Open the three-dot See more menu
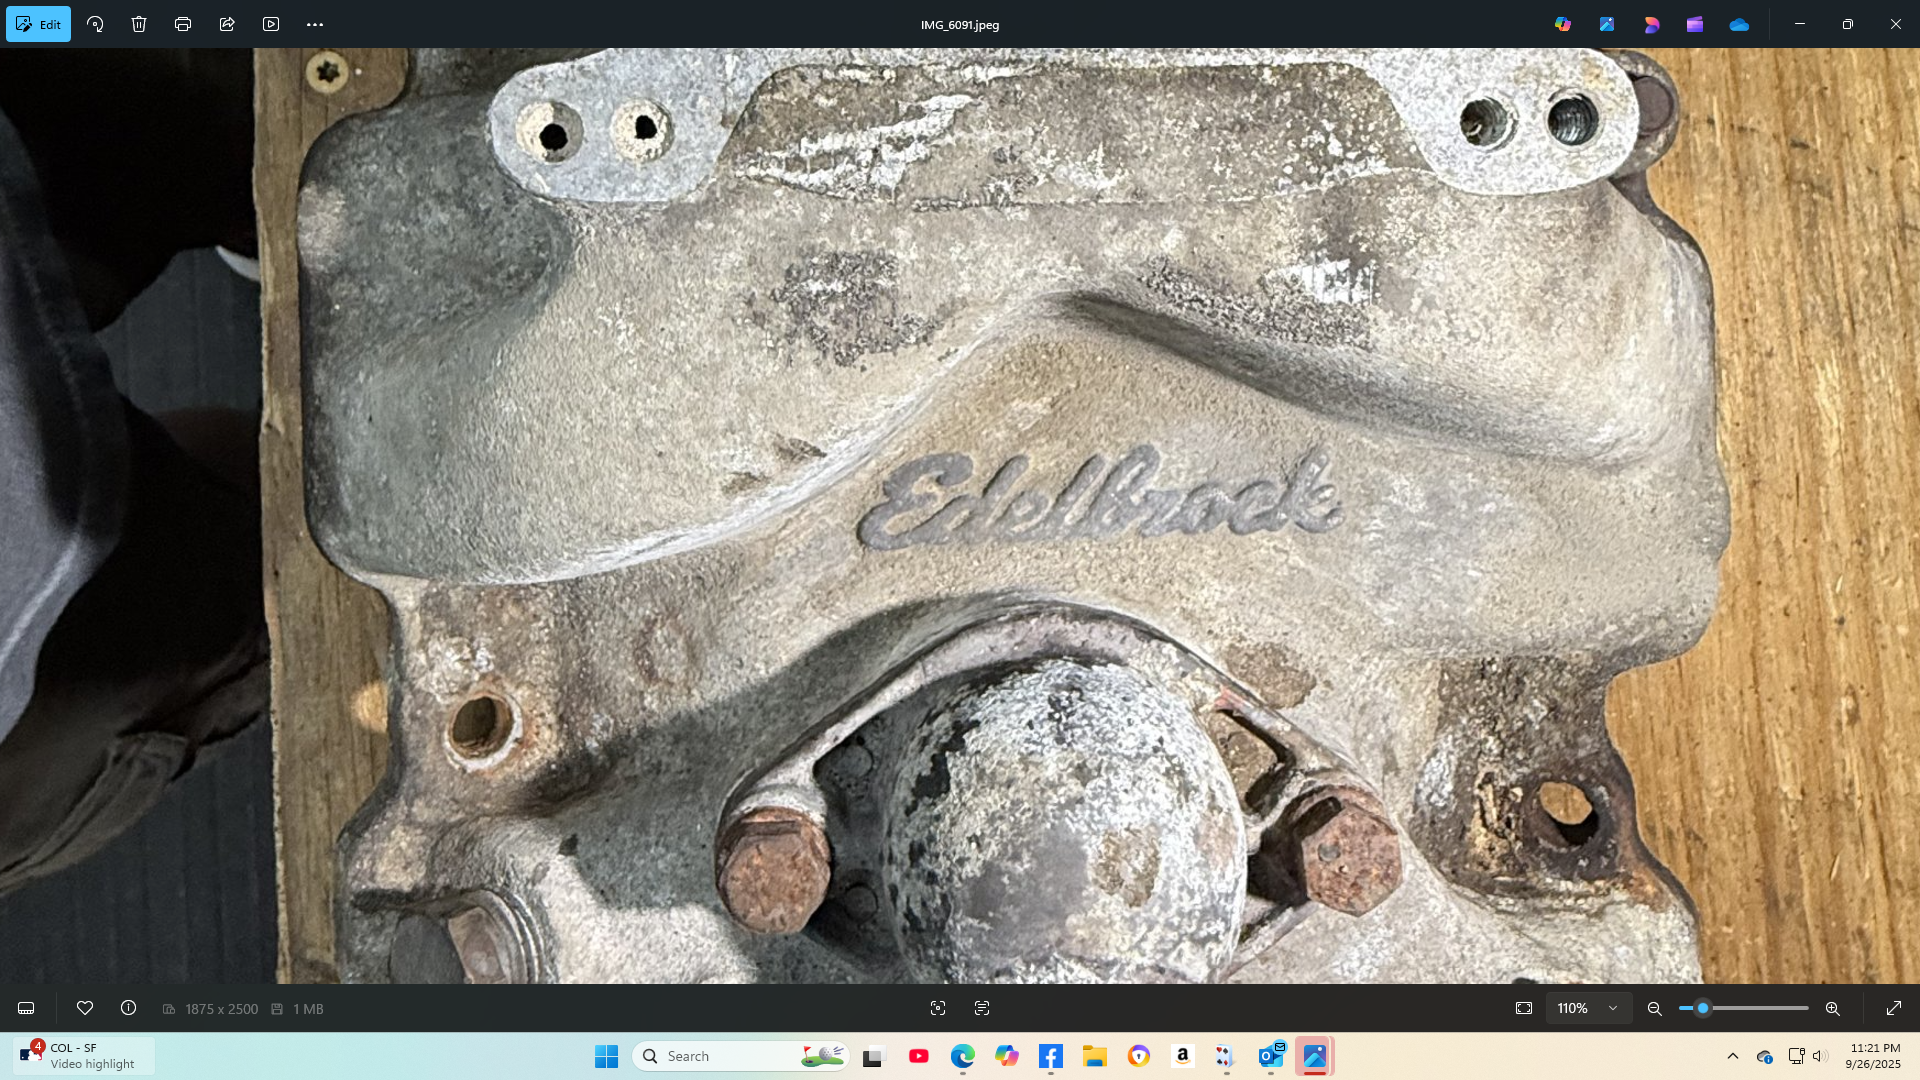The image size is (1920, 1080). [315, 24]
